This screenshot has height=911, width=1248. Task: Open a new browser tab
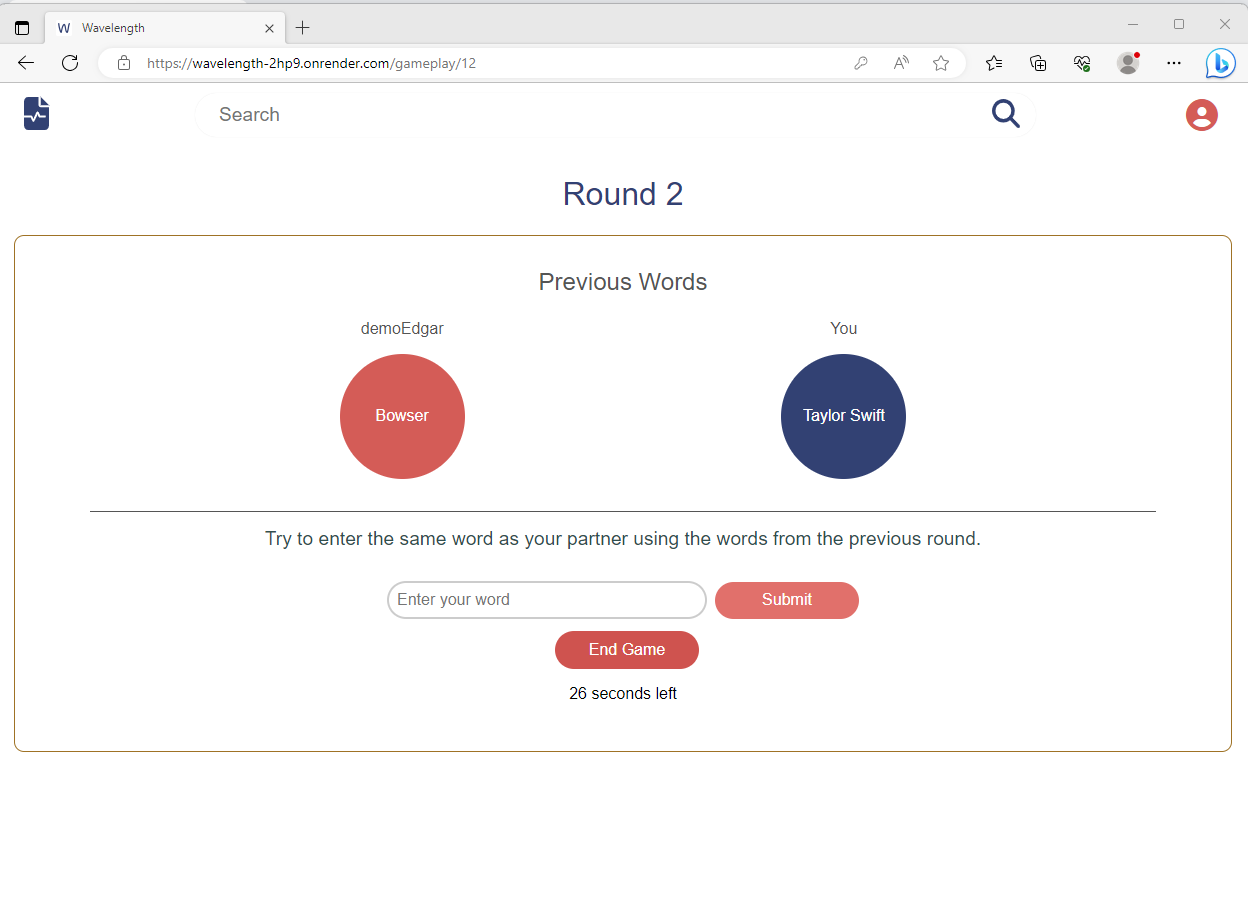click(x=303, y=27)
